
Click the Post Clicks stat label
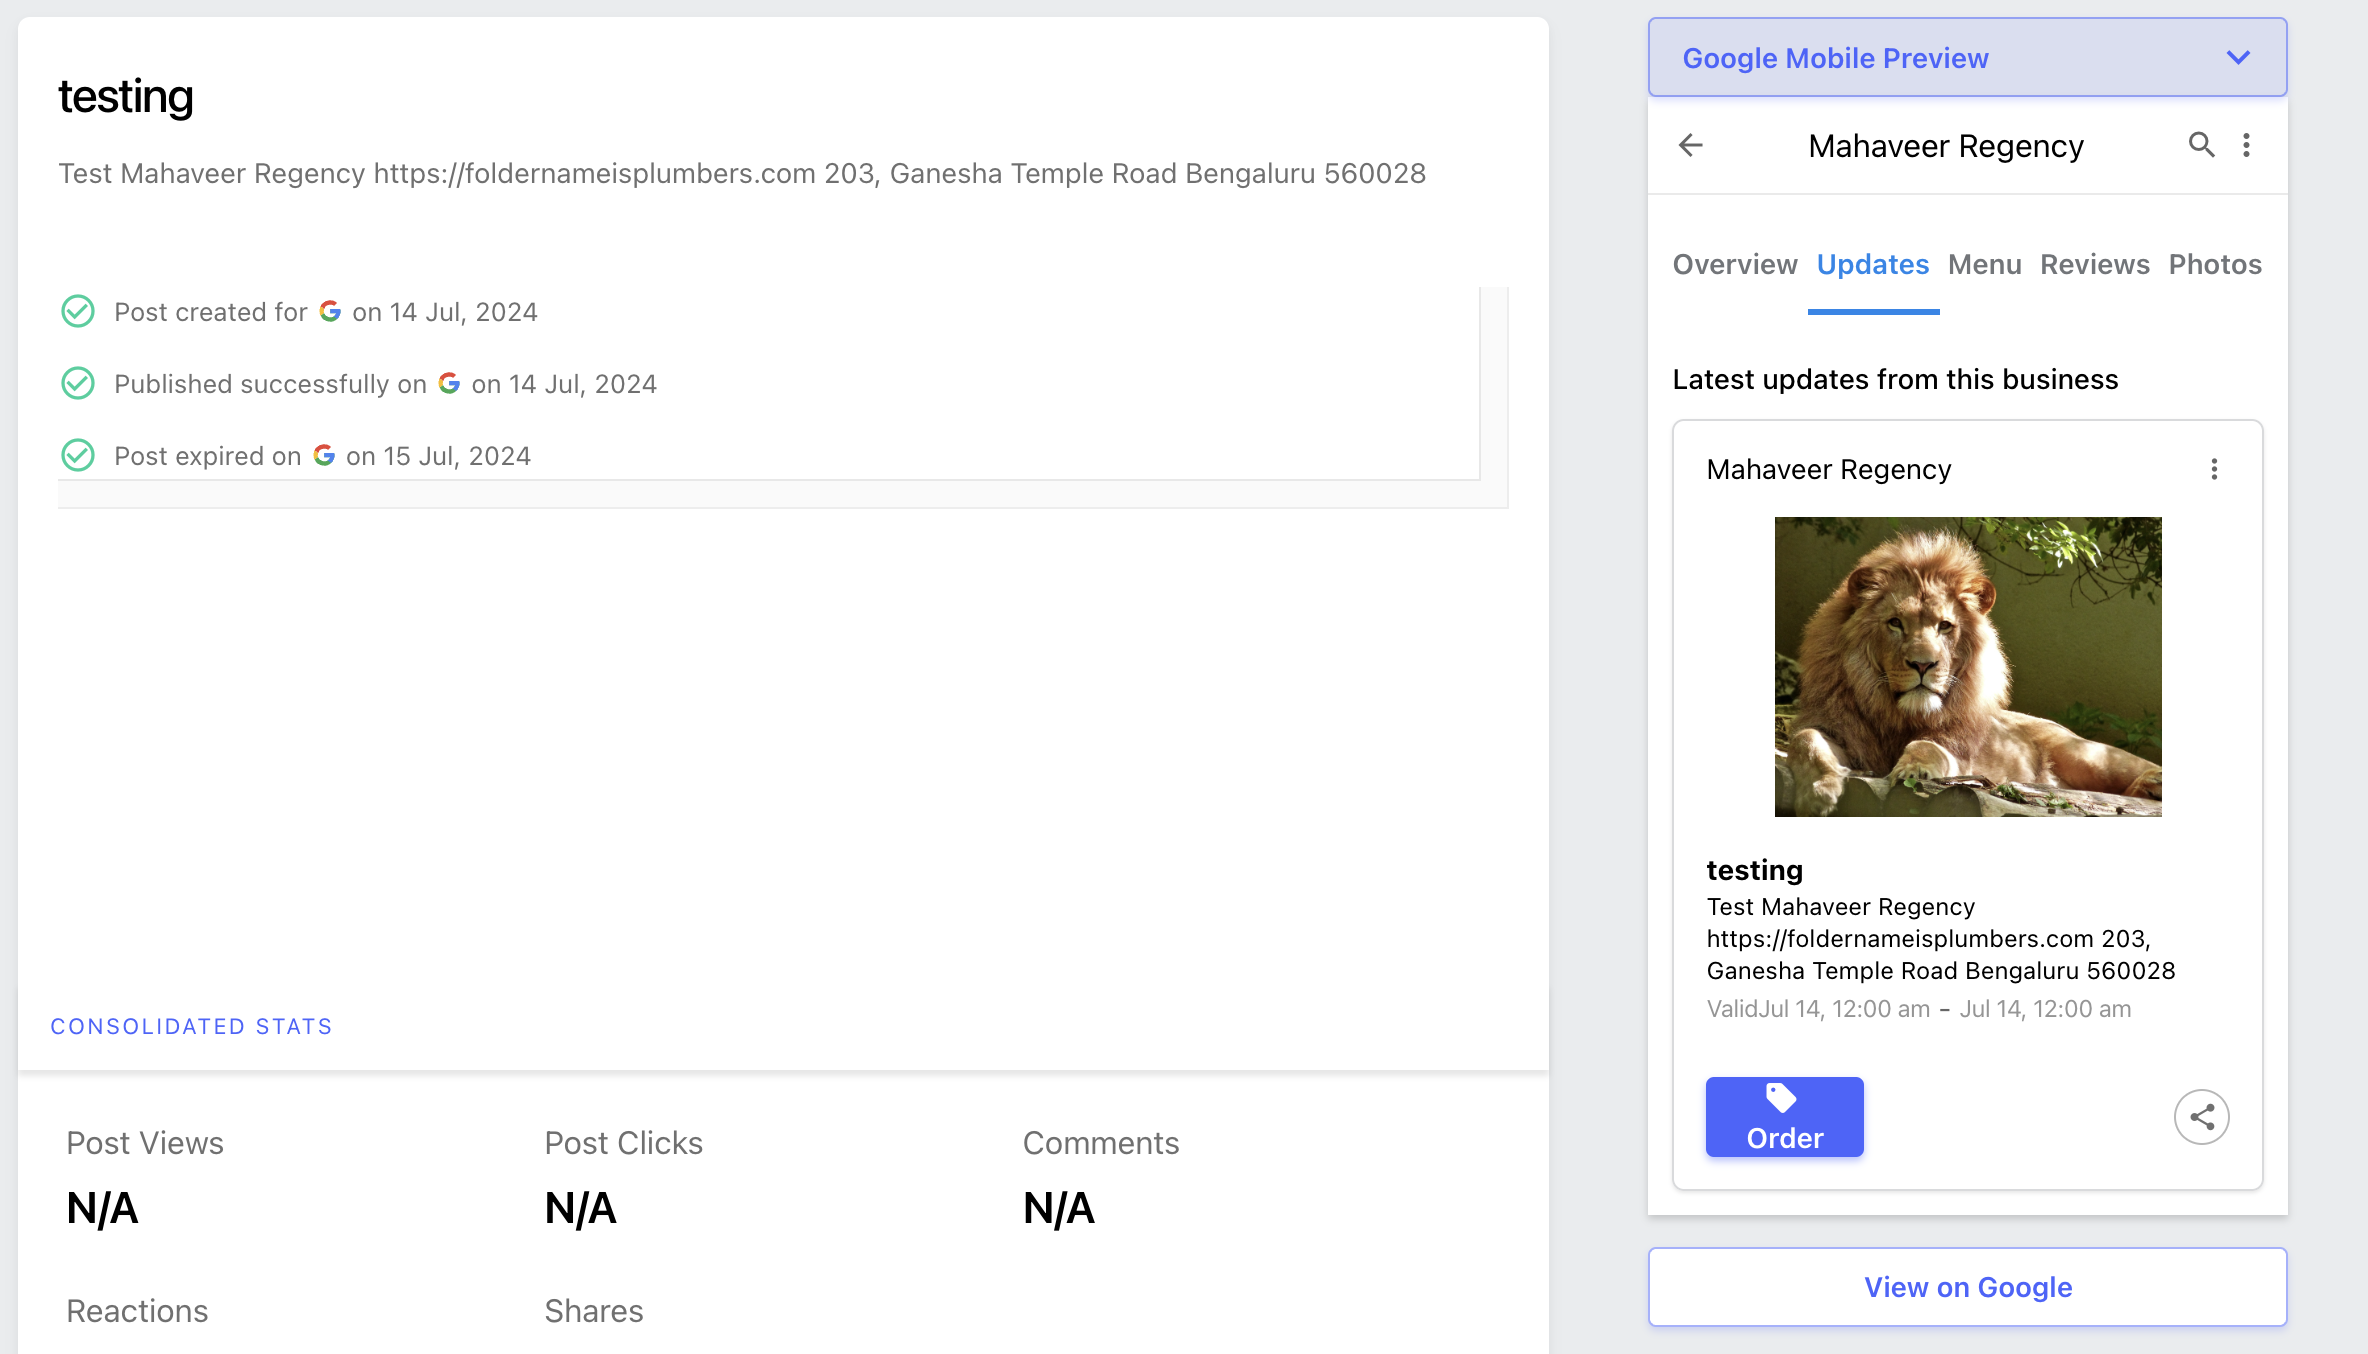[x=623, y=1143]
